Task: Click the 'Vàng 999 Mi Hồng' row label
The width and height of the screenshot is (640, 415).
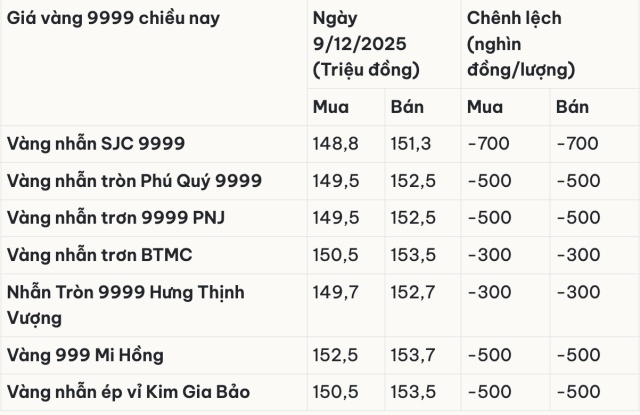Action: (84, 355)
